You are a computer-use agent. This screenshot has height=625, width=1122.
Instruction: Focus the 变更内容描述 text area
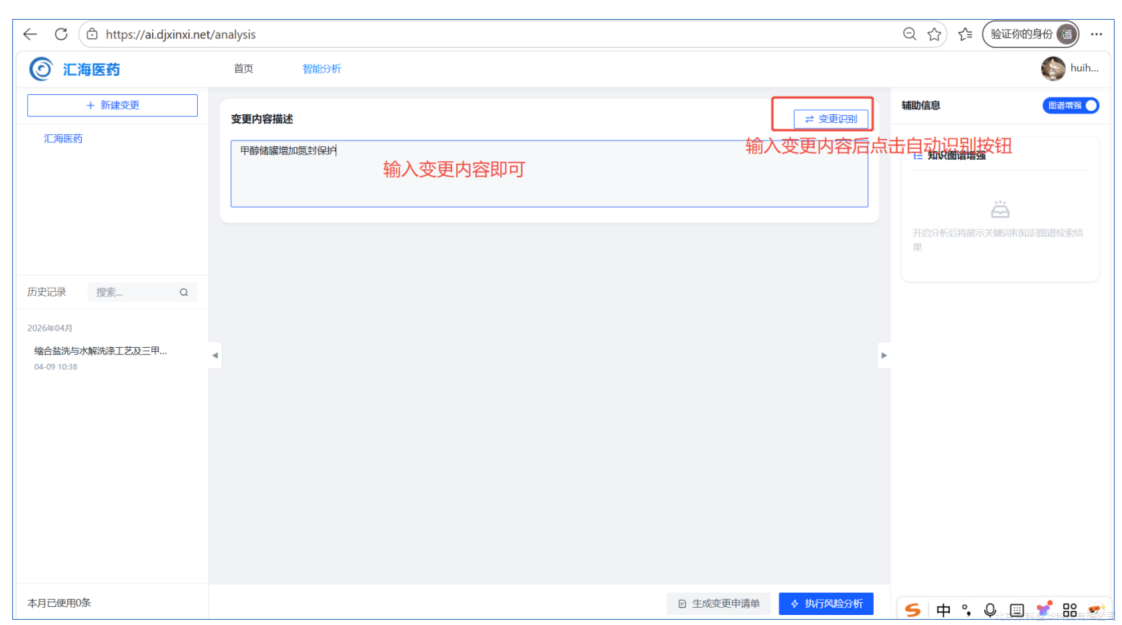pos(549,174)
